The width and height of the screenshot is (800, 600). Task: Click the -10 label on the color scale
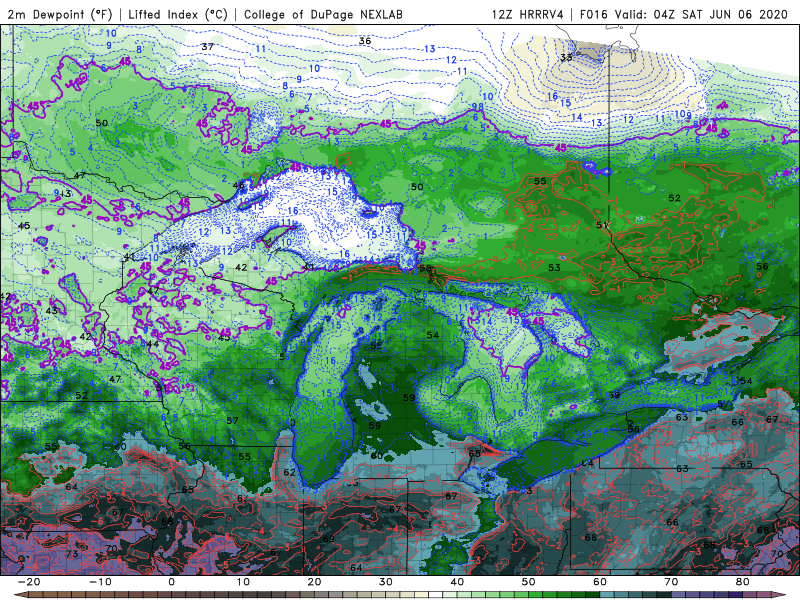pyautogui.click(x=100, y=582)
